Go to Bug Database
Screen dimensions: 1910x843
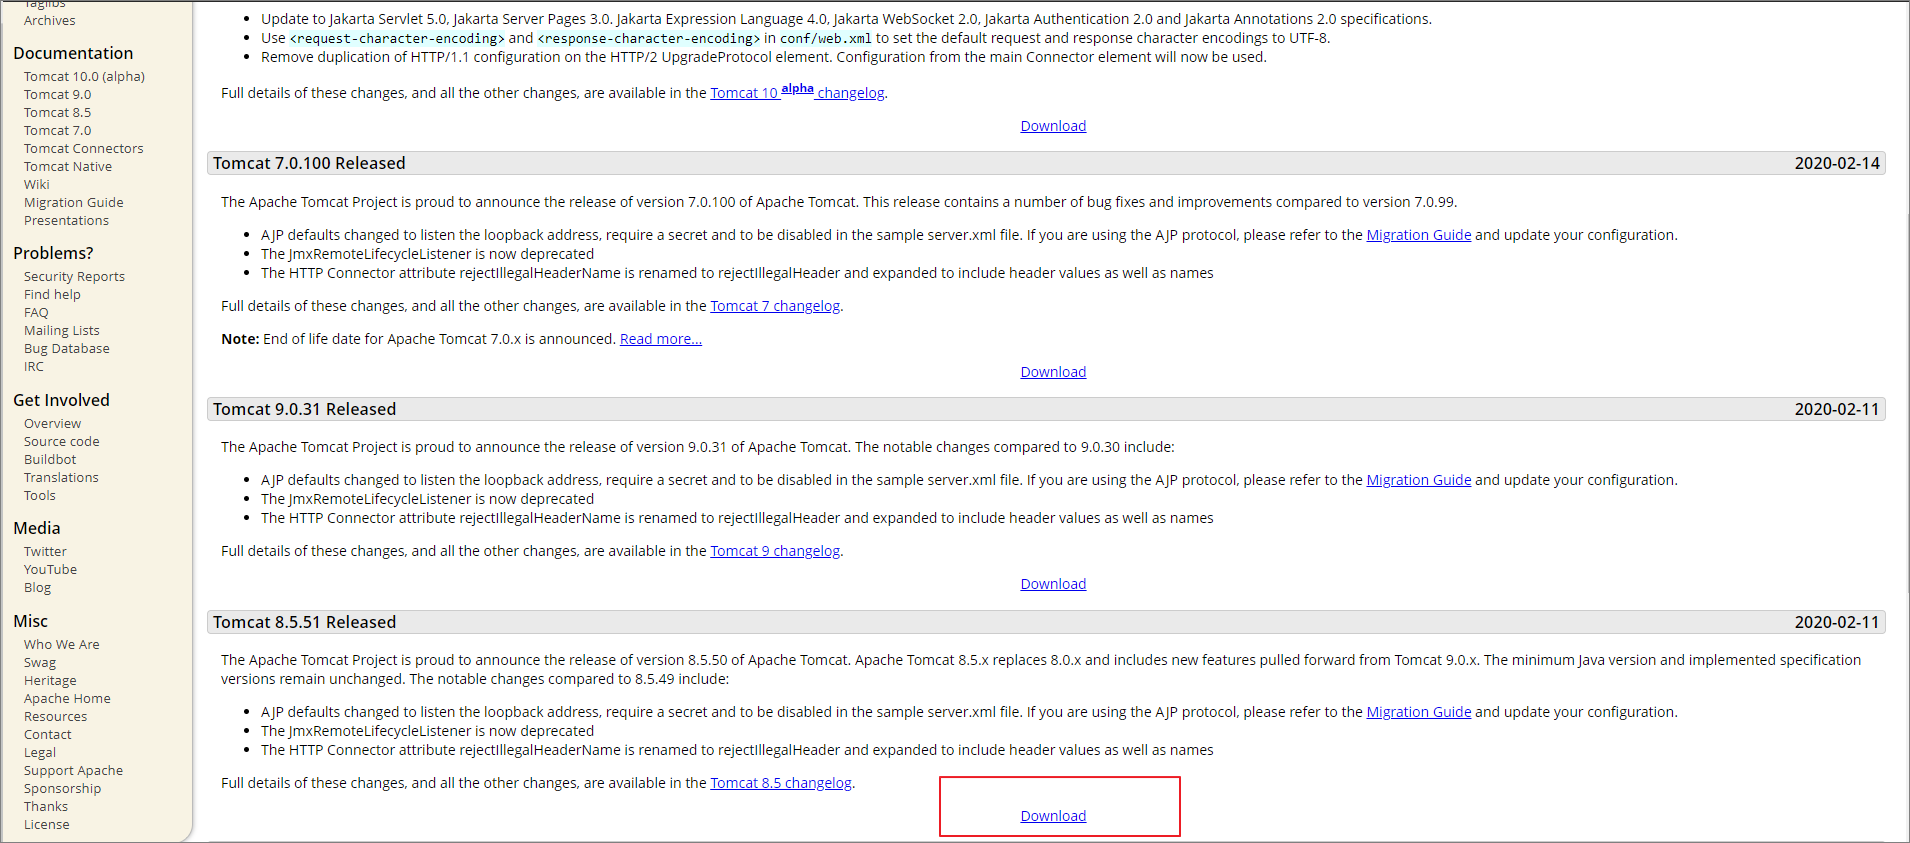click(66, 348)
